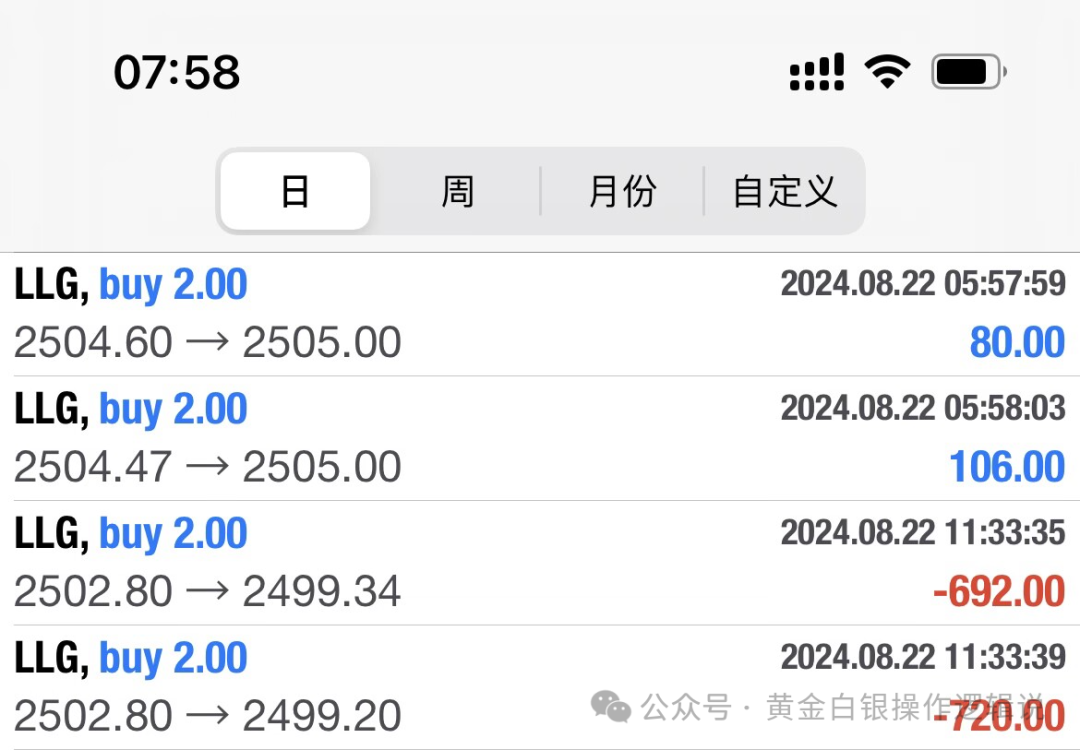This screenshot has height=750, width=1080.
Task: Tap the WeChat logo in watermark
Action: 610,707
